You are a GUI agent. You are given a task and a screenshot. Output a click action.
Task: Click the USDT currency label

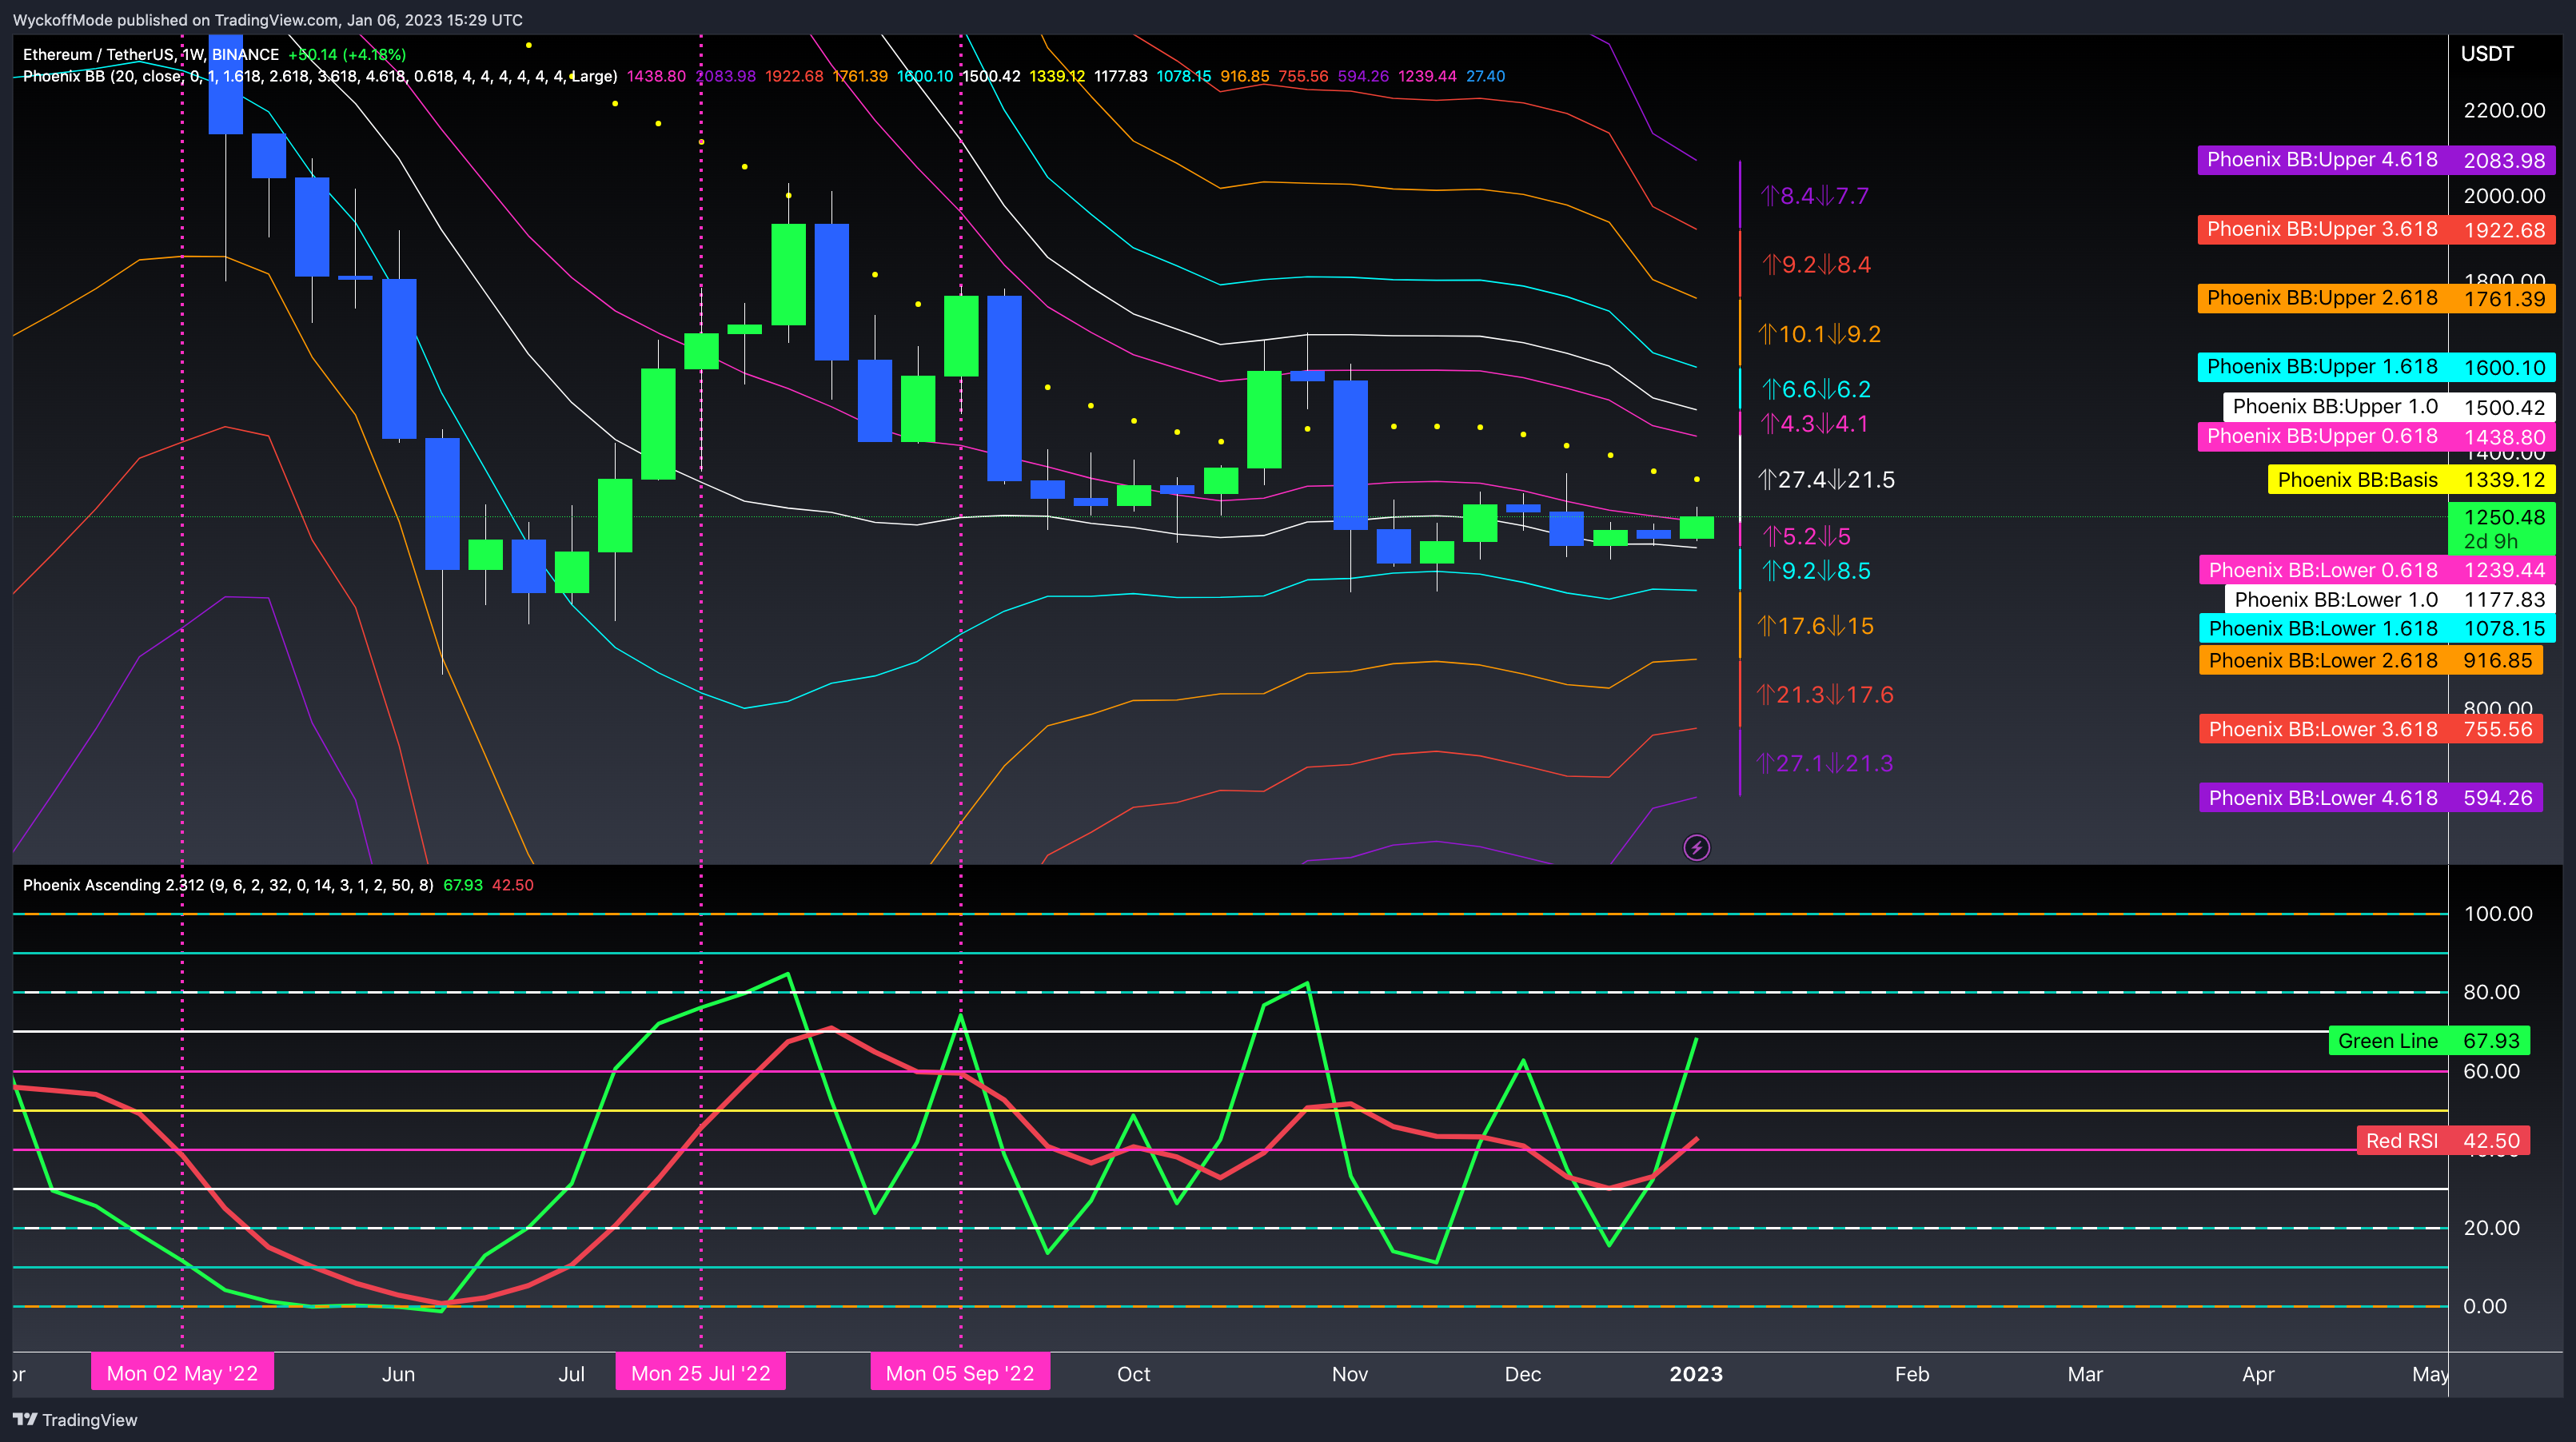coord(2487,54)
